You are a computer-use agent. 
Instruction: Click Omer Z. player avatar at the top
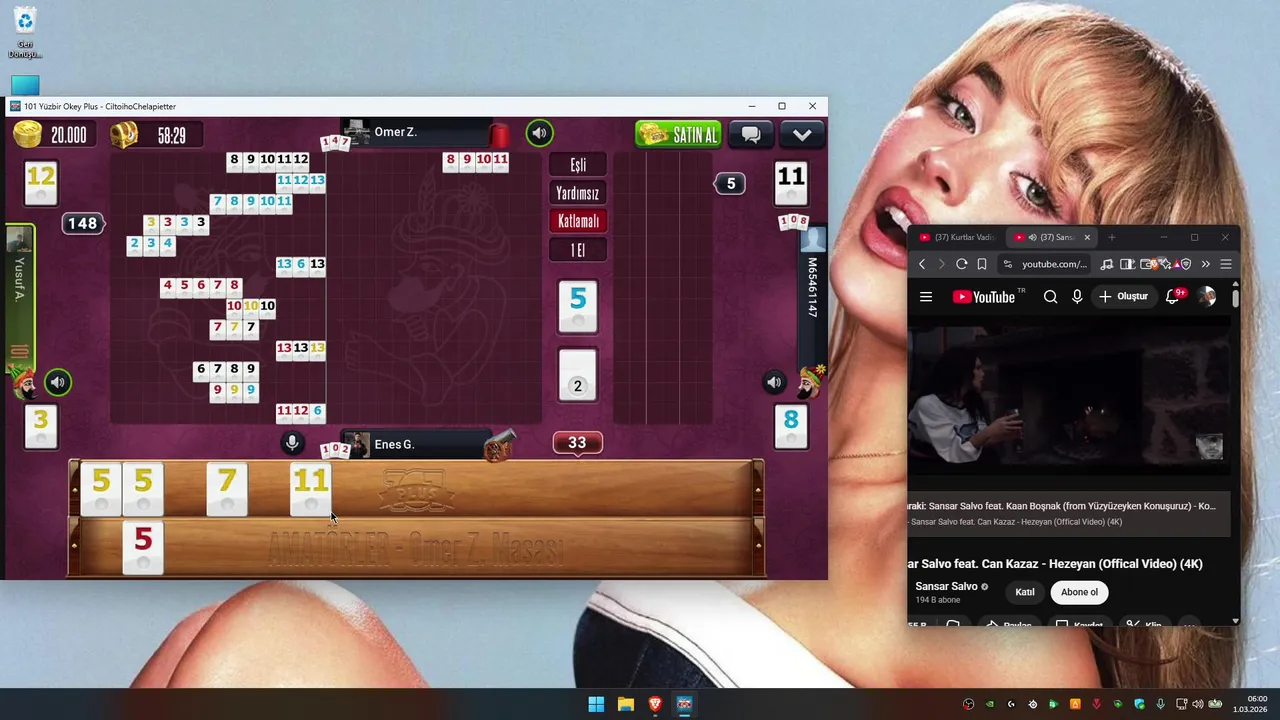pos(355,133)
